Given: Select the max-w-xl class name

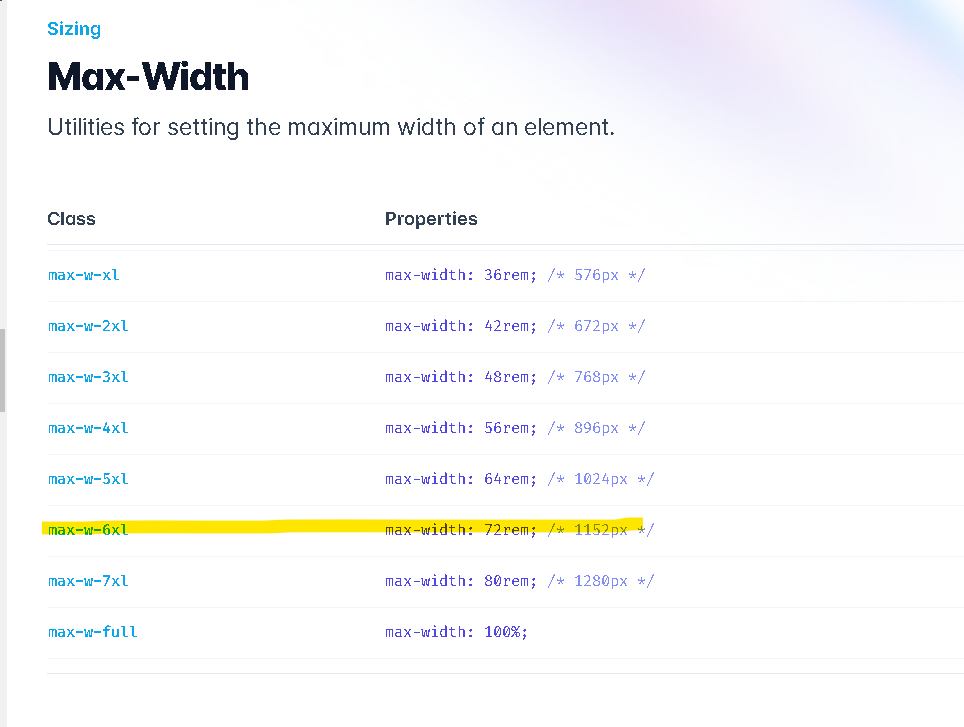Looking at the screenshot, I should 84,275.
